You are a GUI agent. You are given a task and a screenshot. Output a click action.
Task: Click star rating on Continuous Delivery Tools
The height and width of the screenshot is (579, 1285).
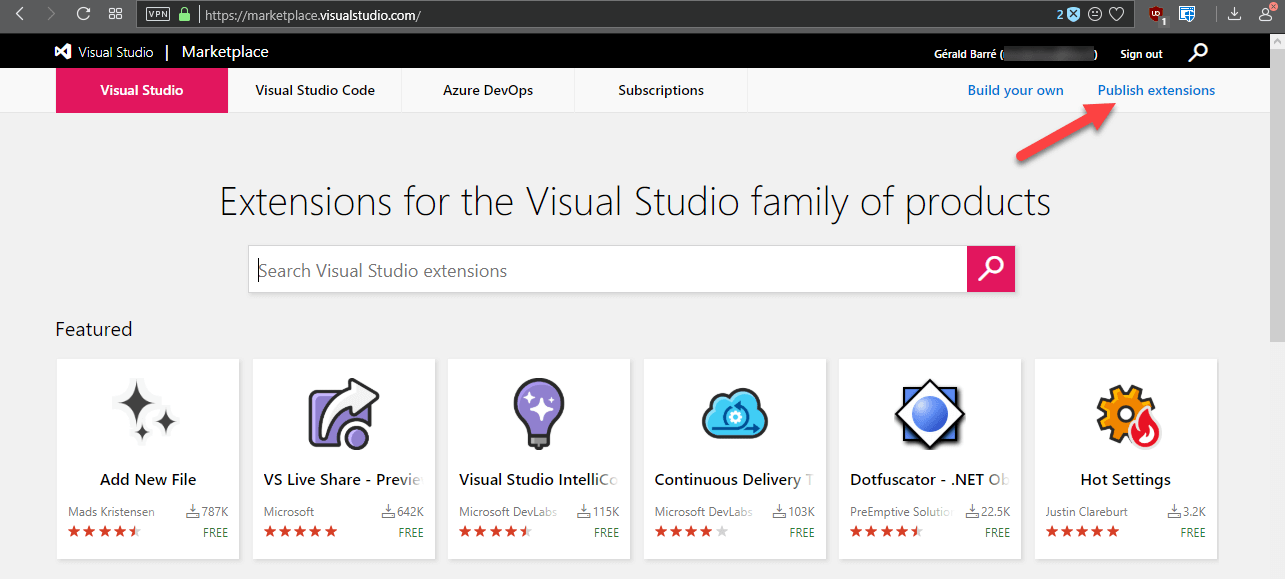pos(691,532)
